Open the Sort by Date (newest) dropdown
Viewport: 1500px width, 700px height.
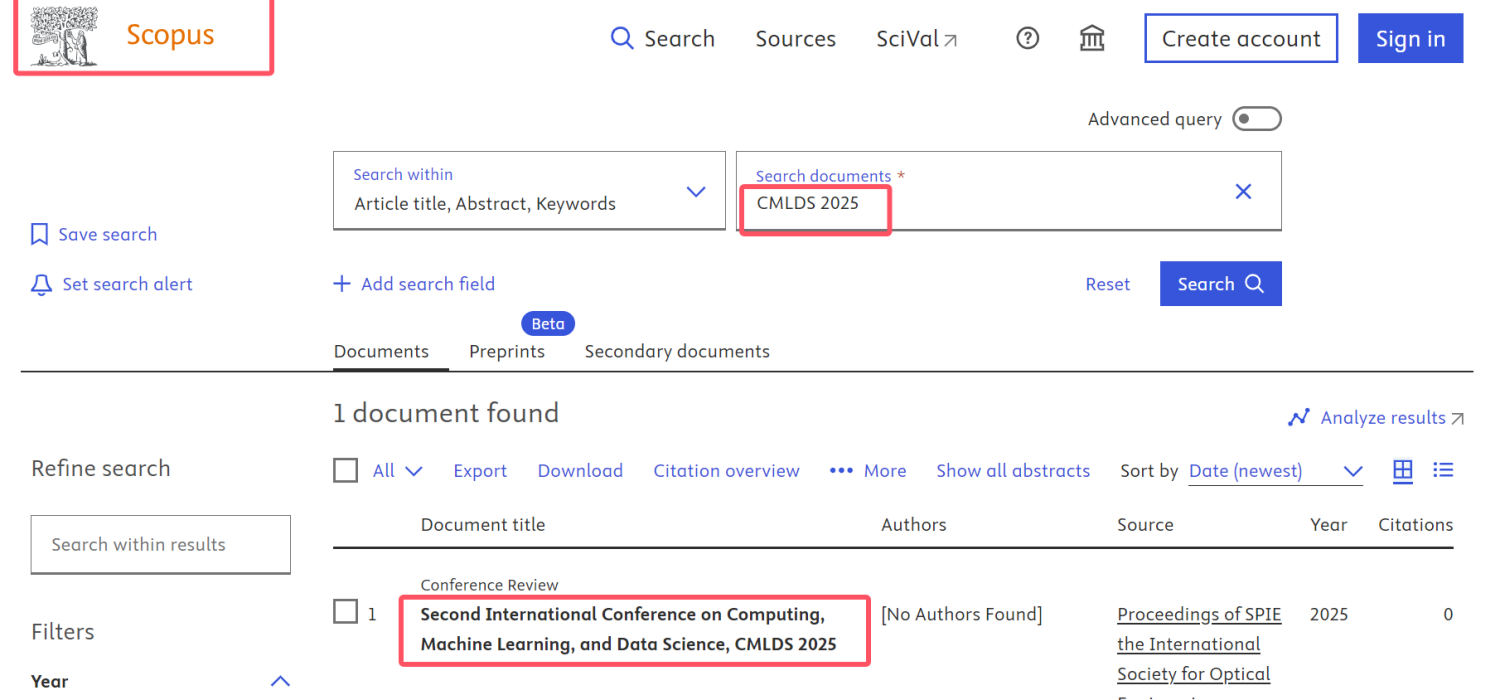point(1275,471)
